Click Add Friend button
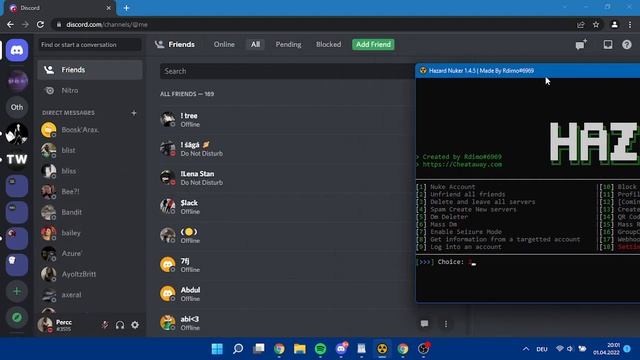The height and width of the screenshot is (360, 640). tap(373, 44)
